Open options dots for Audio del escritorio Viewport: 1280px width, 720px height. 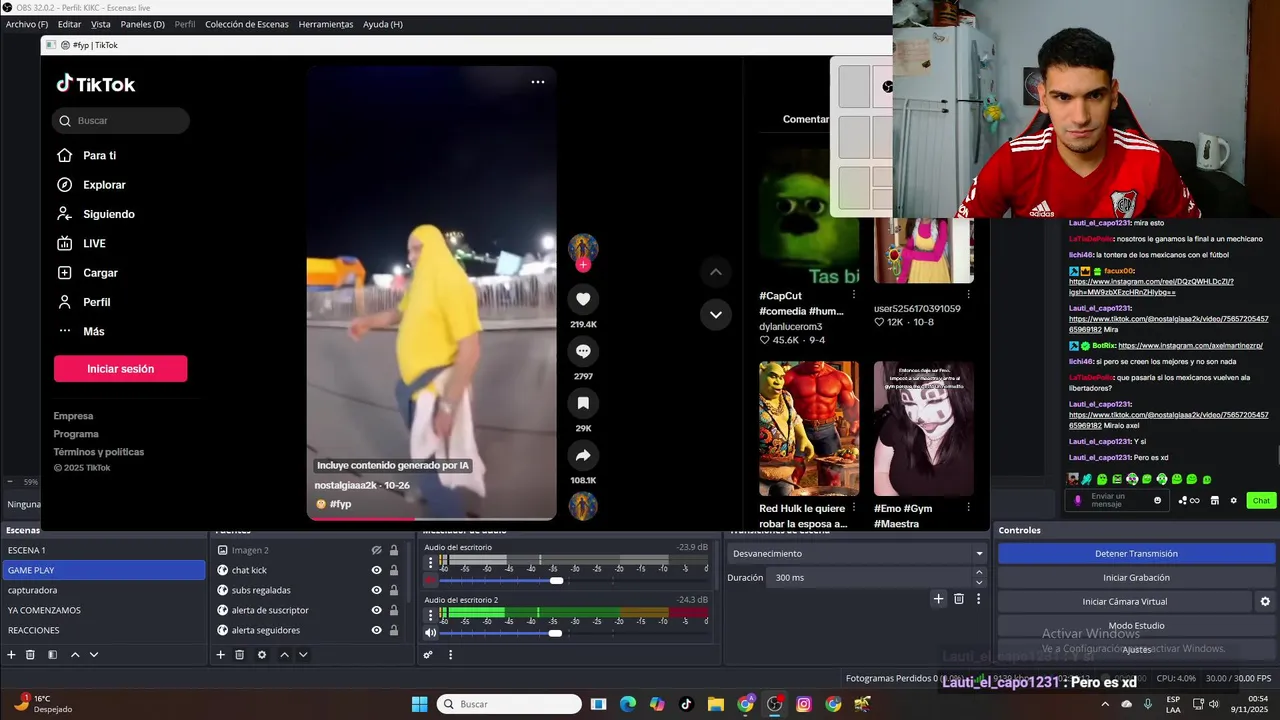pyautogui.click(x=431, y=563)
